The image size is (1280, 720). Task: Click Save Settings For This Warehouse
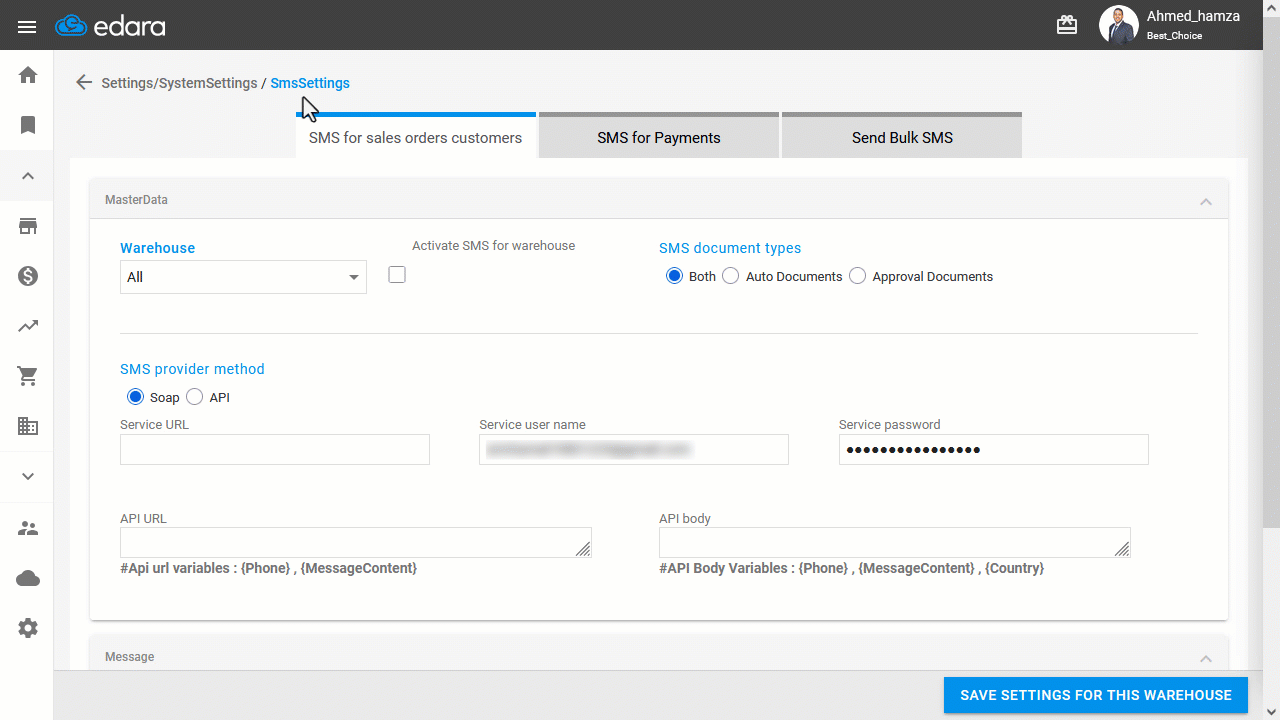tap(1096, 695)
